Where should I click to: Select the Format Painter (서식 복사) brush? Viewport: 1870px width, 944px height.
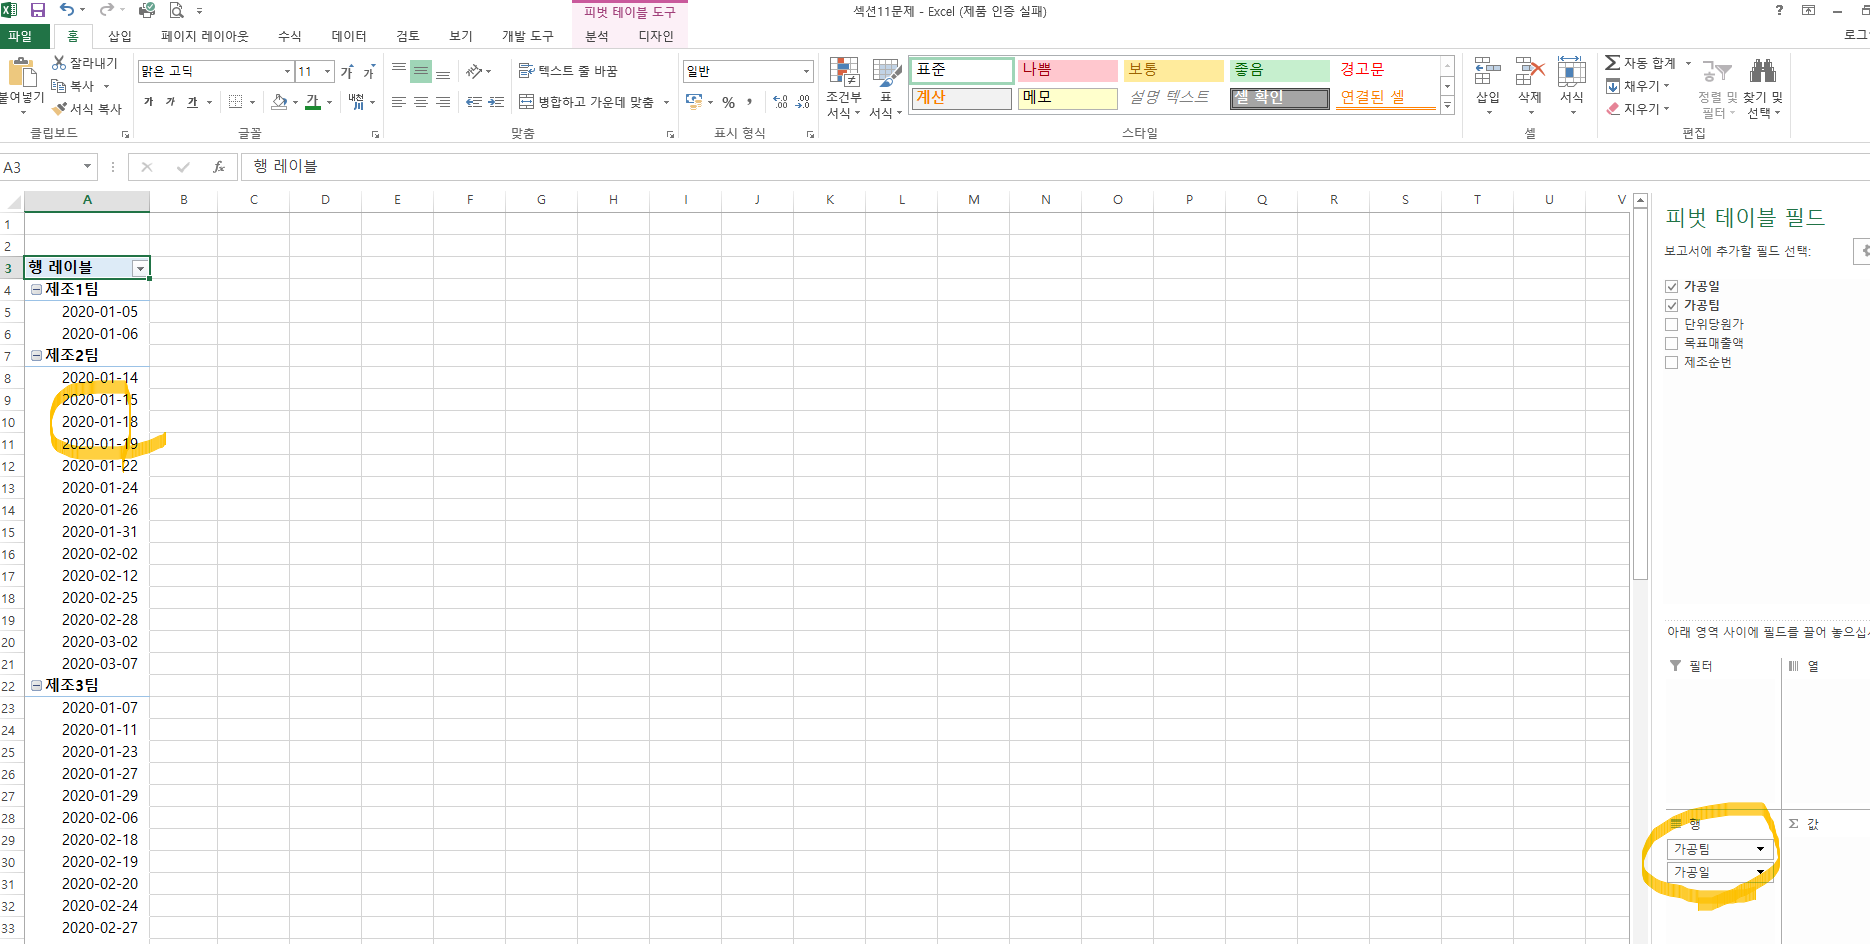tap(60, 108)
